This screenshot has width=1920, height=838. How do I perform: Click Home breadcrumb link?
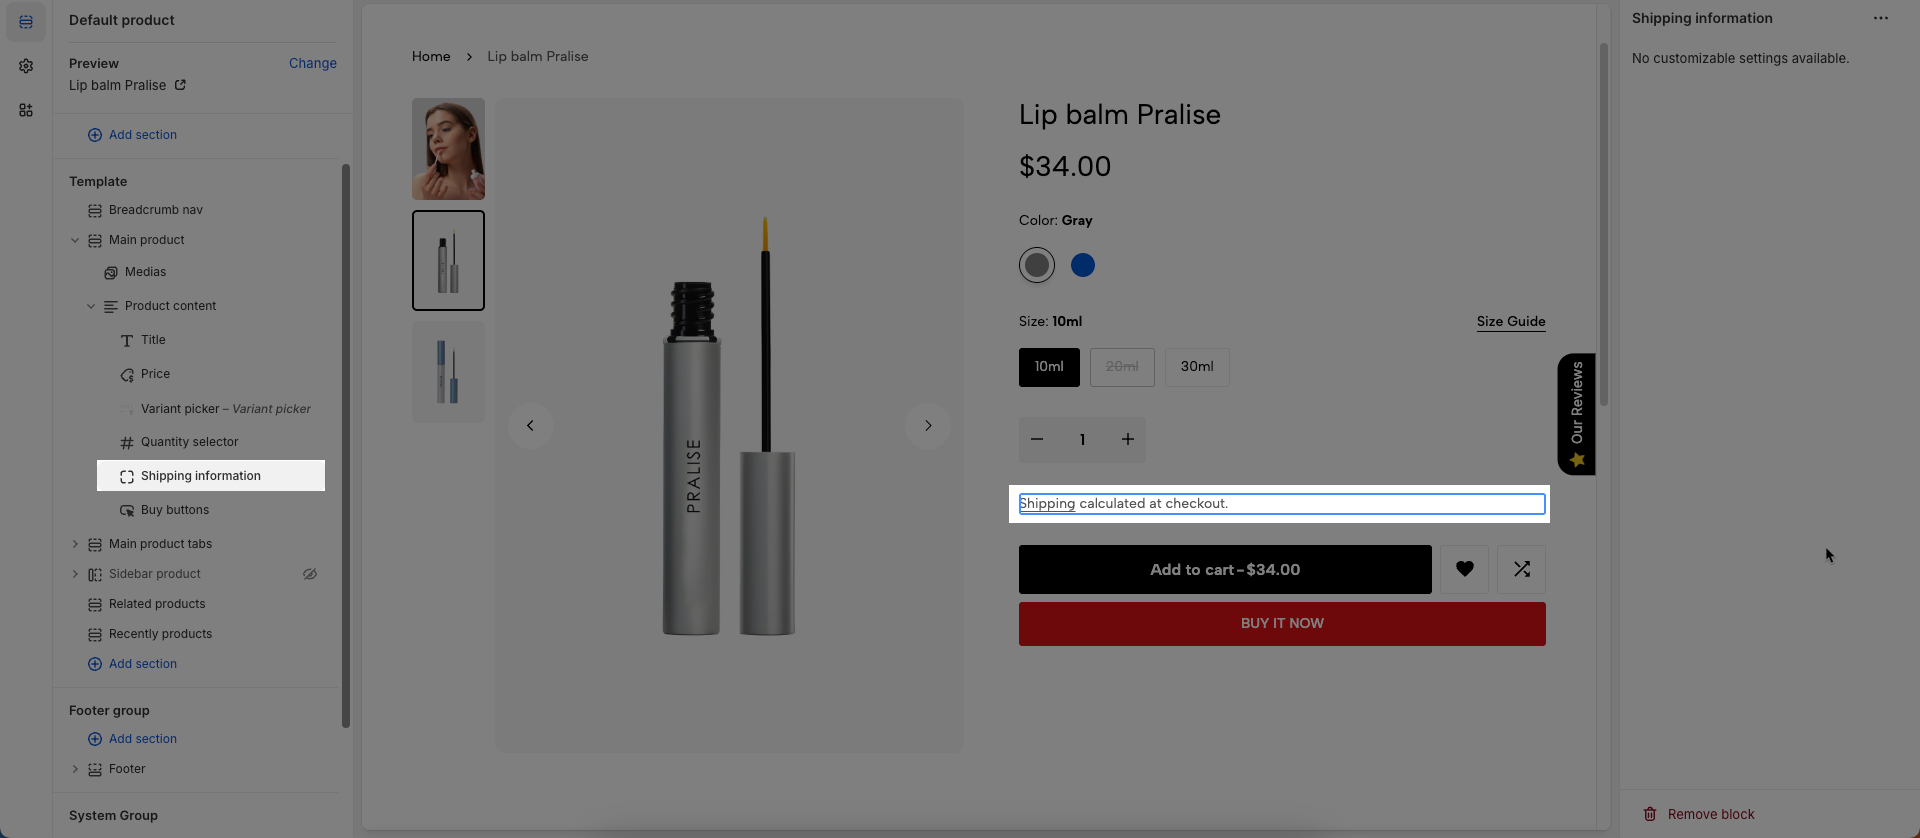(431, 56)
